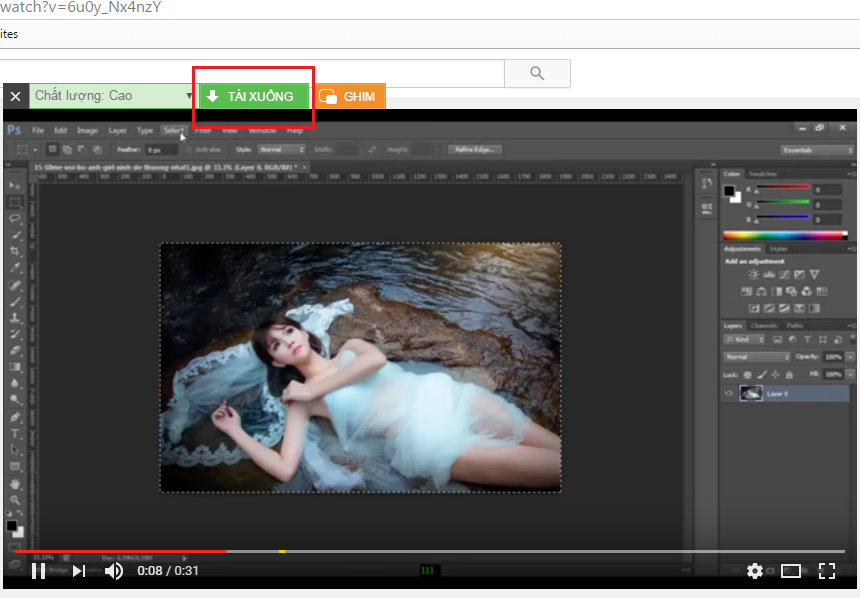Click the green TẢI XUỐNG download button
The image size is (860, 598).
254,96
